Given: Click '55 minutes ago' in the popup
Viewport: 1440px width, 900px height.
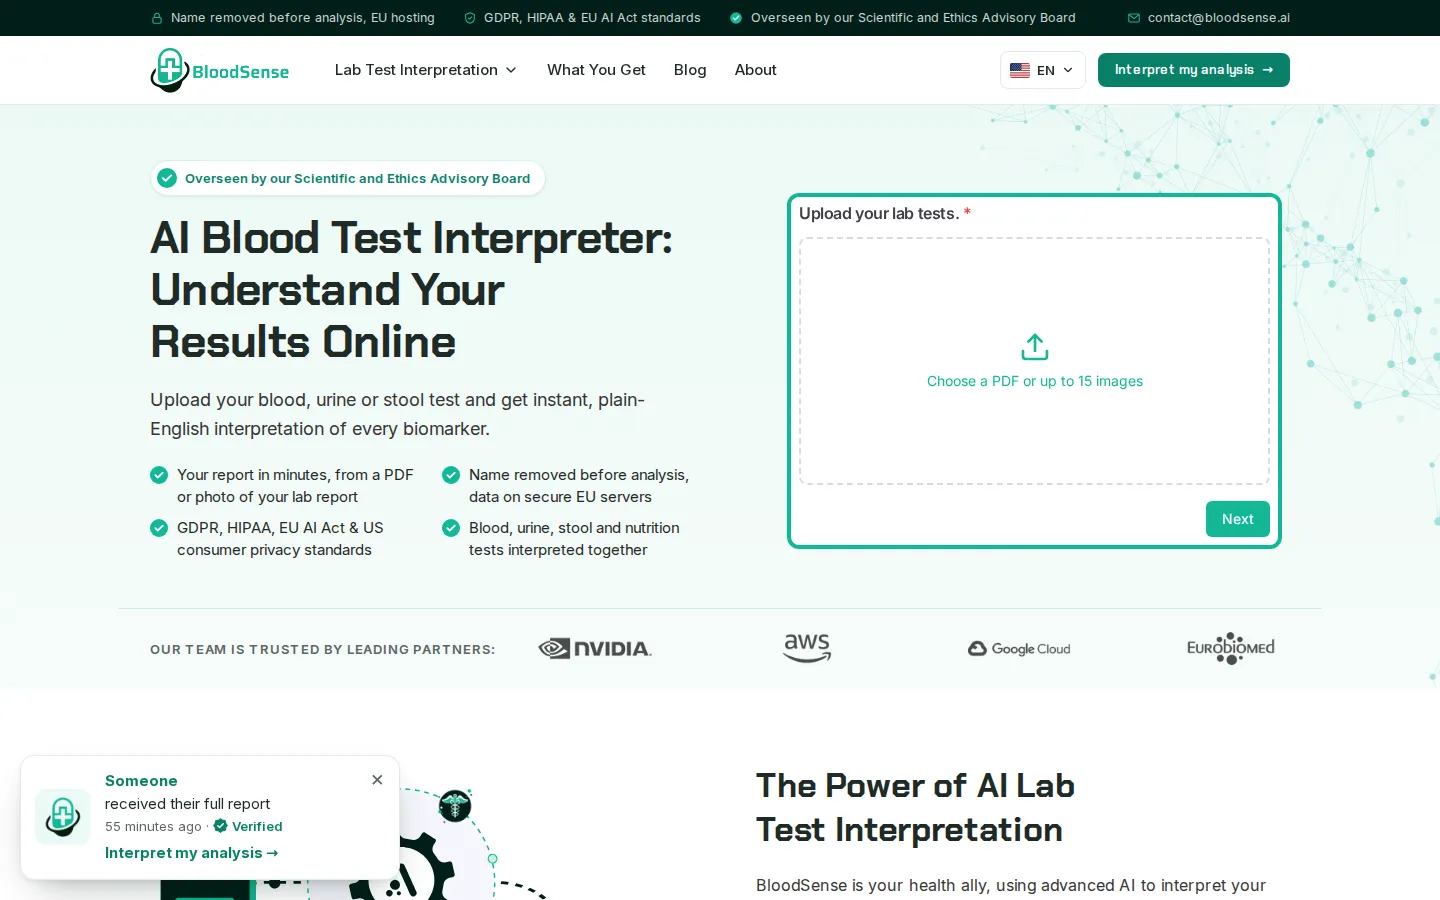Looking at the screenshot, I should click(x=153, y=827).
